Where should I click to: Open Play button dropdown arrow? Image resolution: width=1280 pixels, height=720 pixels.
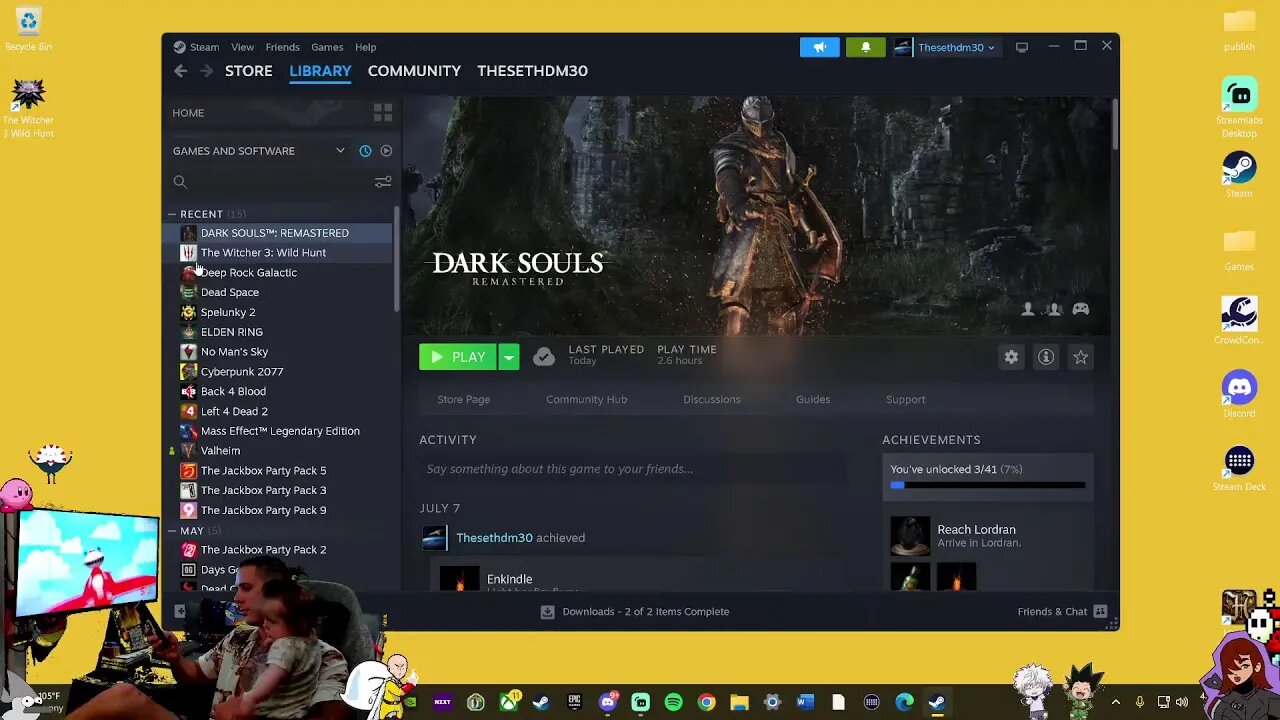(509, 357)
